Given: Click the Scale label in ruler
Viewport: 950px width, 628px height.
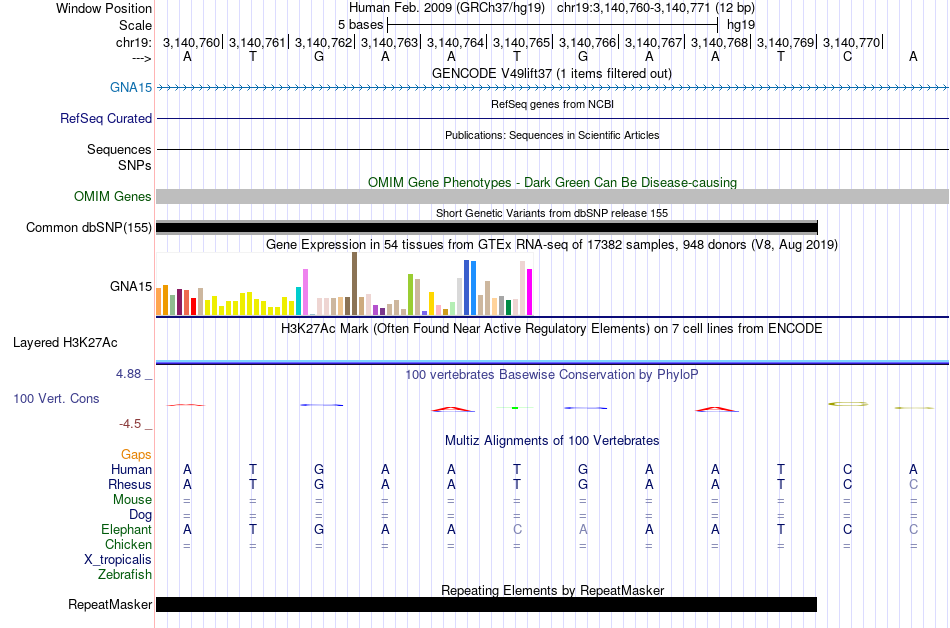Looking at the screenshot, I should [x=136, y=25].
